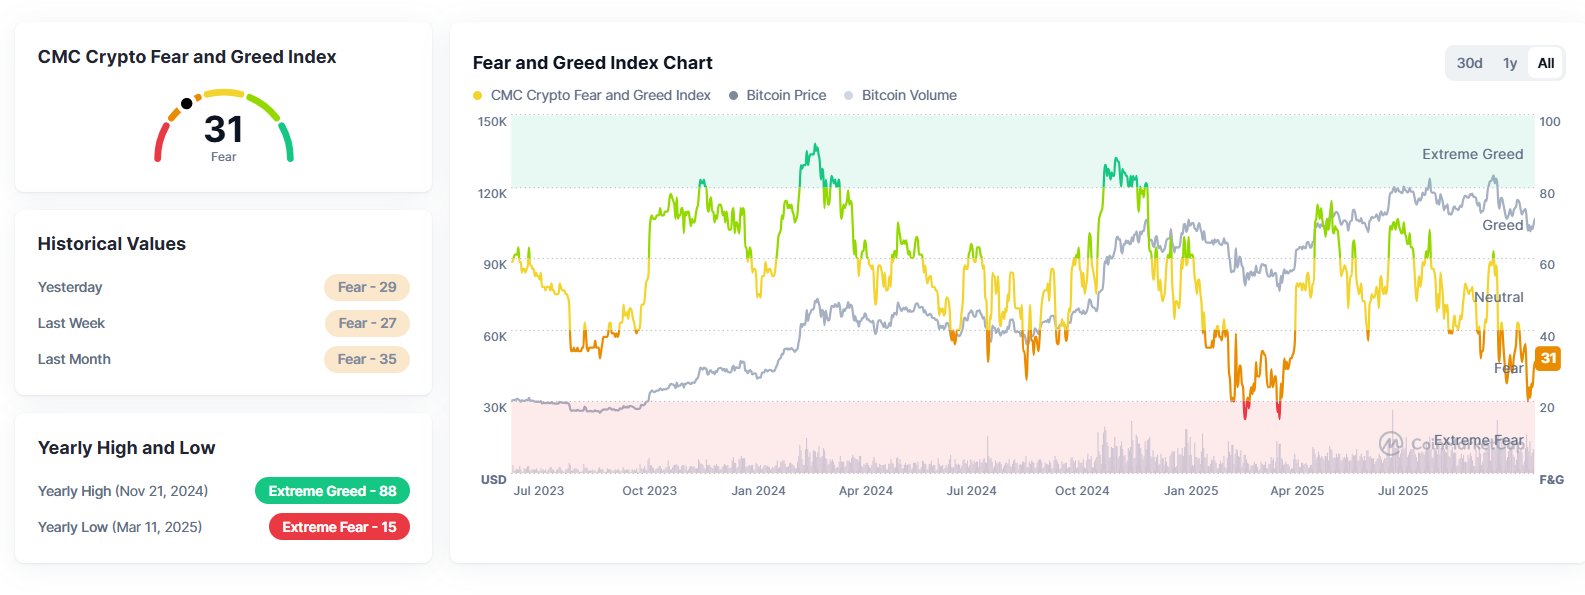Click the Extreme Fear - 15 badge

pos(339,527)
